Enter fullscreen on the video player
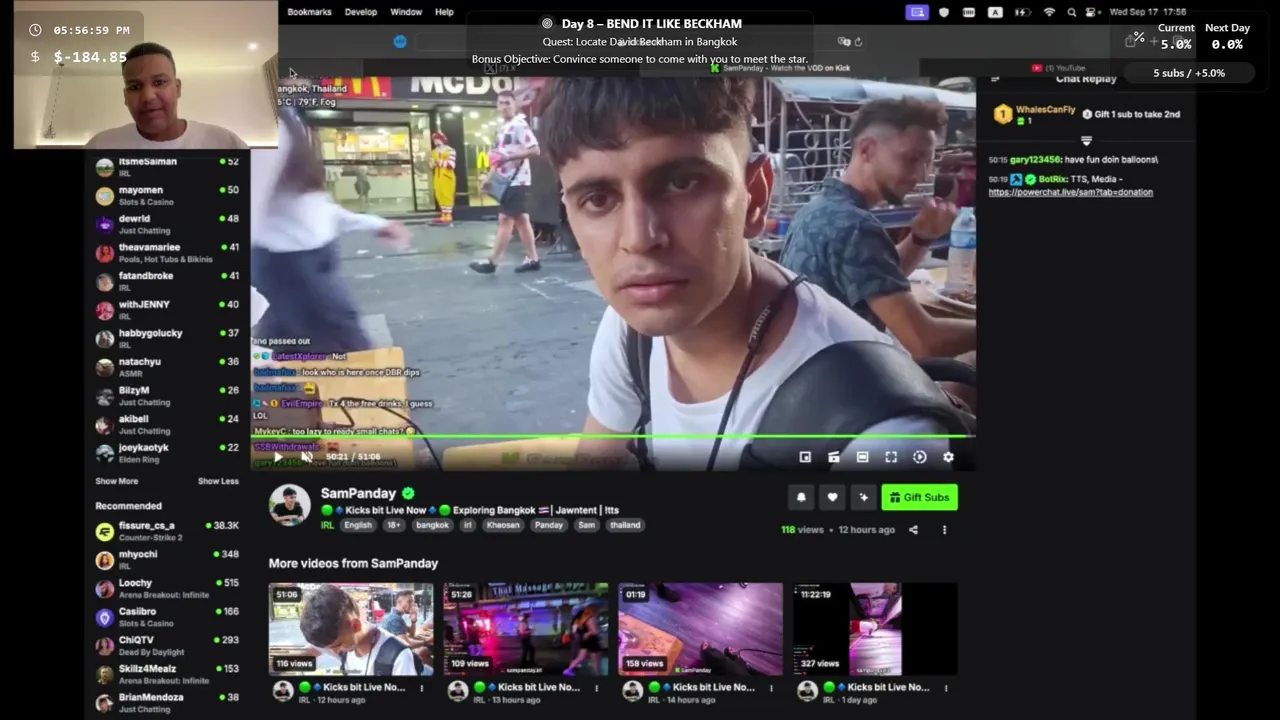Image resolution: width=1280 pixels, height=720 pixels. coord(891,457)
